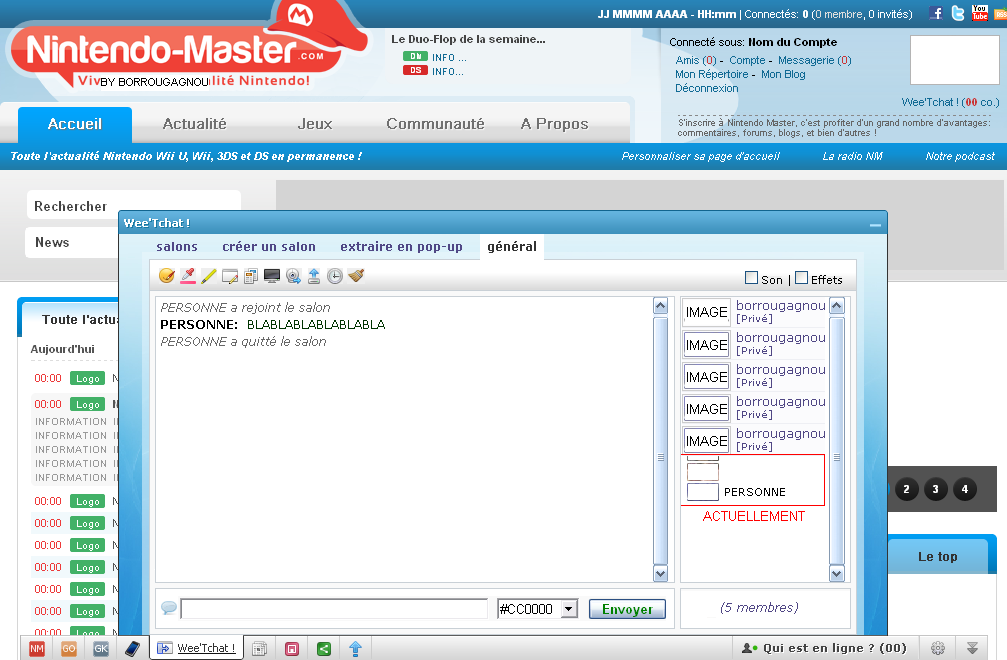
Task: Open Mon Répertoire link
Action: click(712, 74)
